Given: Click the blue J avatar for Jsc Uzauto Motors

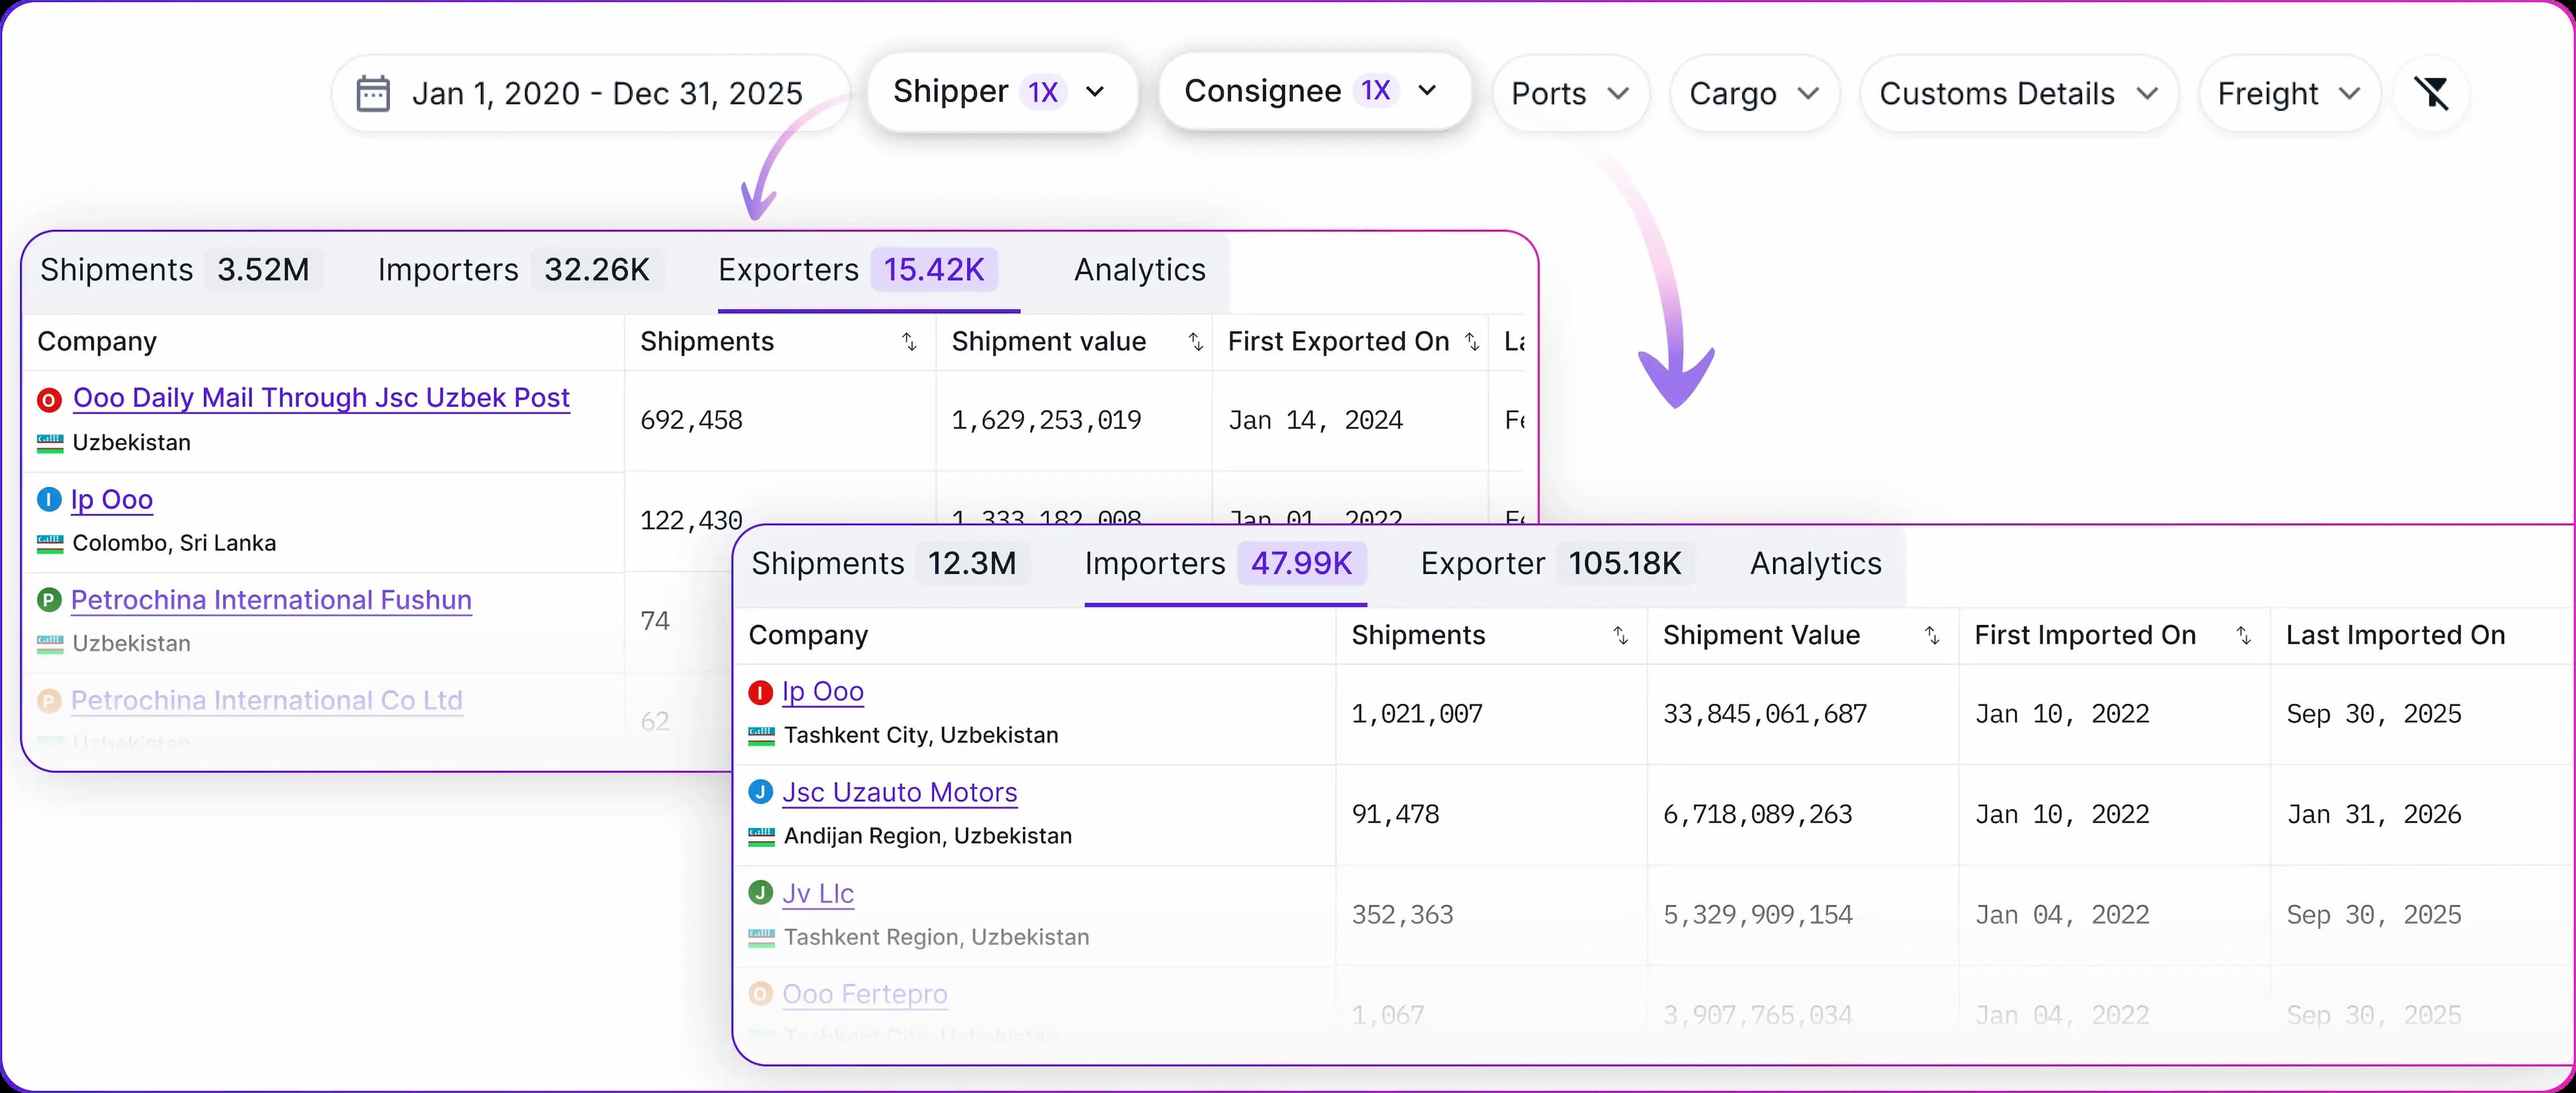Looking at the screenshot, I should (761, 792).
